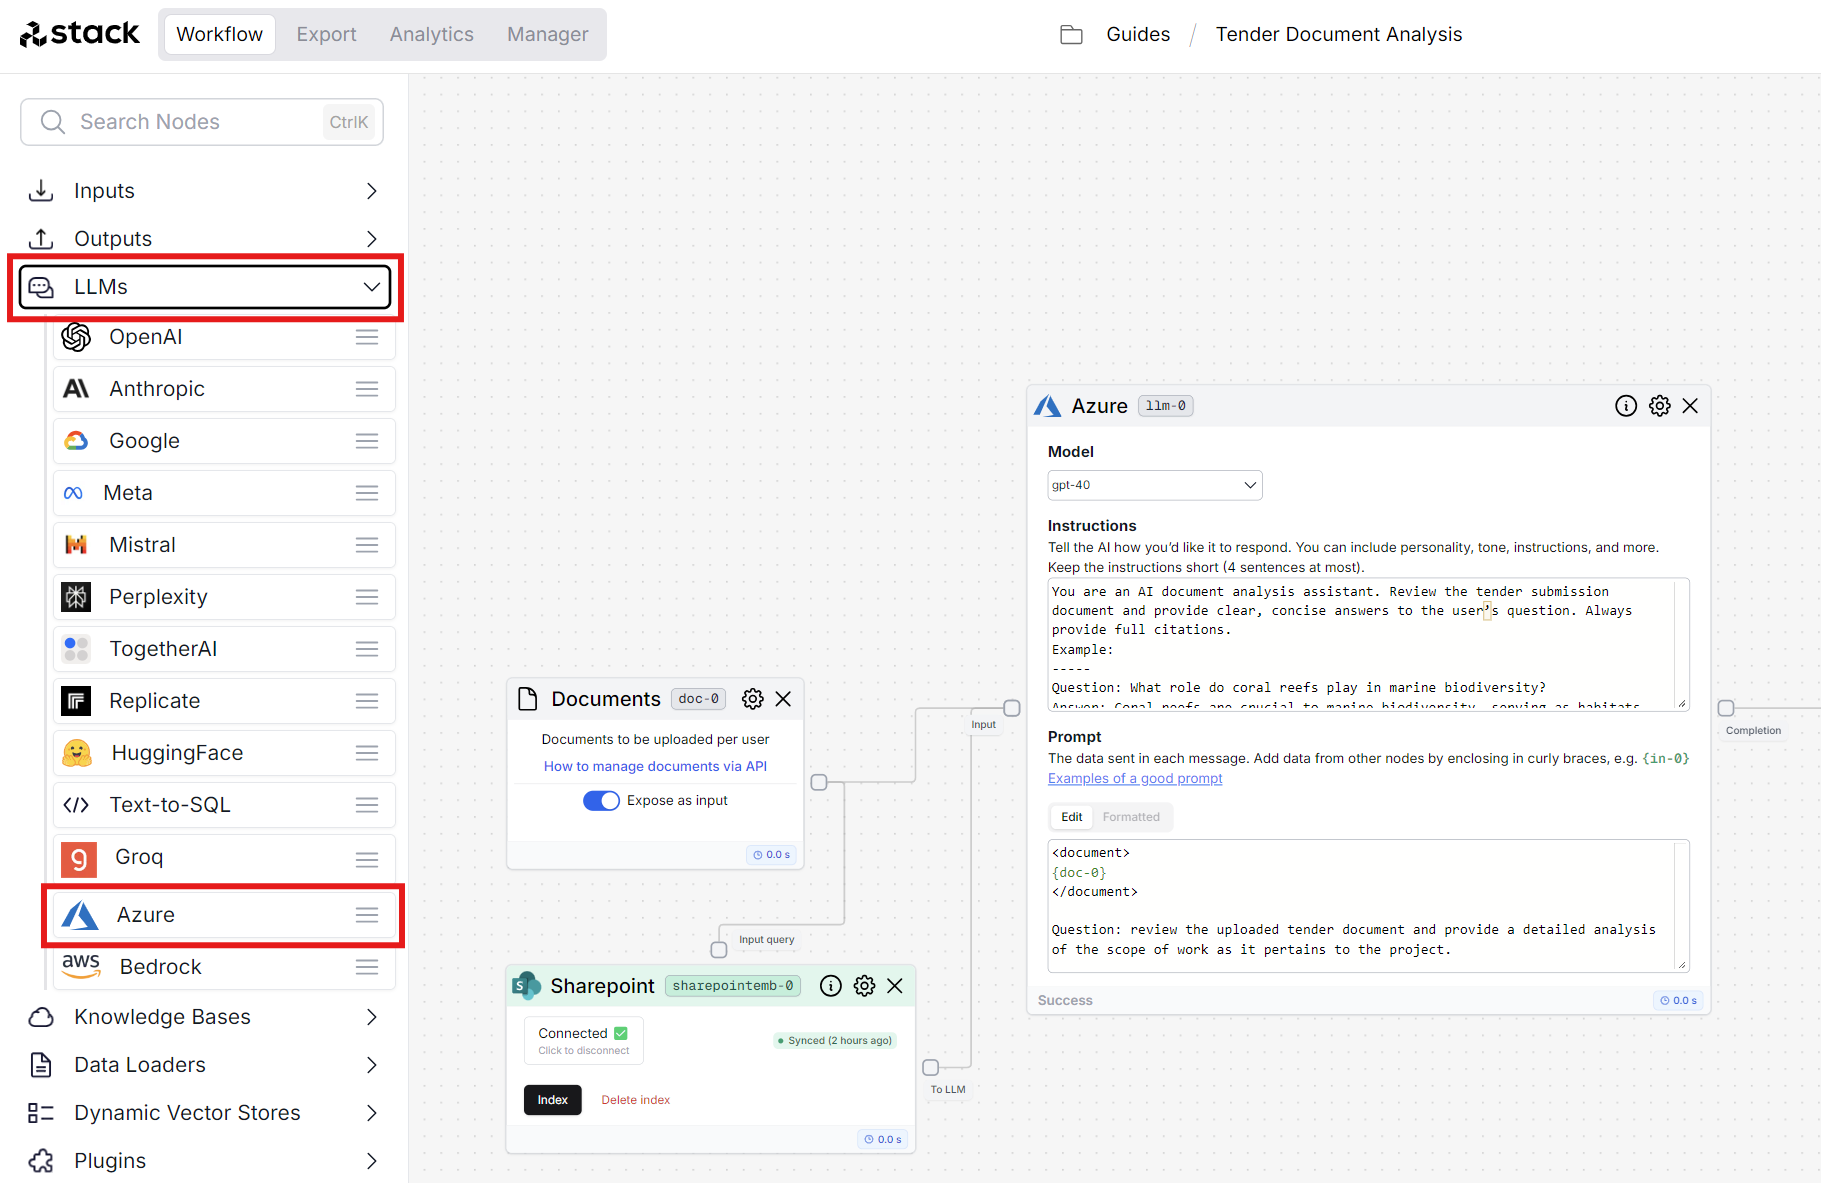
Task: Expand the Outputs category
Action: 204,239
